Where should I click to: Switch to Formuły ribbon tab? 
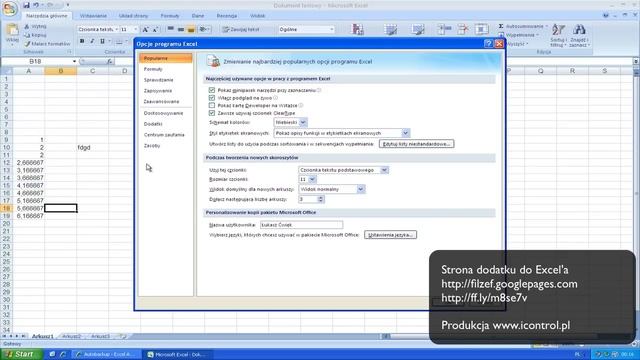(x=170, y=16)
